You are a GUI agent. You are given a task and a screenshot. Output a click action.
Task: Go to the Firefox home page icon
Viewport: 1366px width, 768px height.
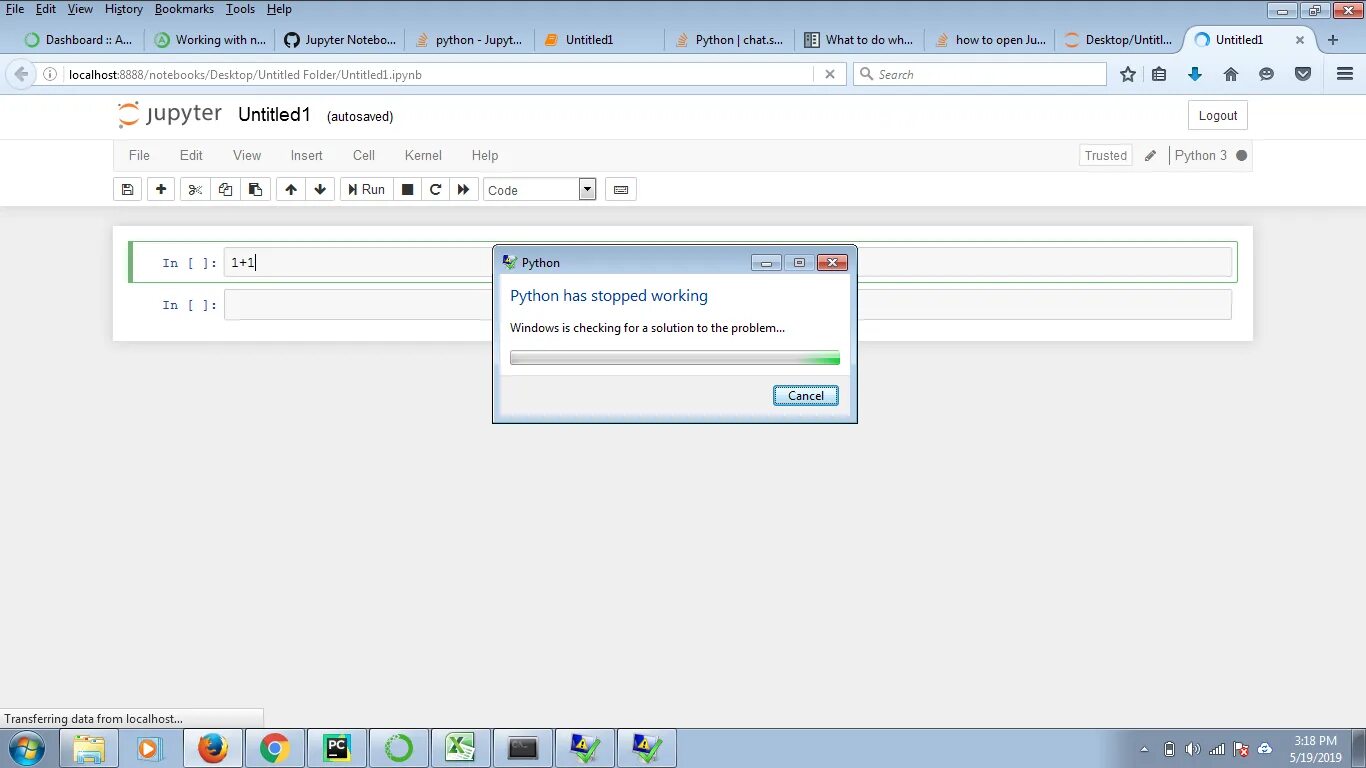click(x=1231, y=74)
